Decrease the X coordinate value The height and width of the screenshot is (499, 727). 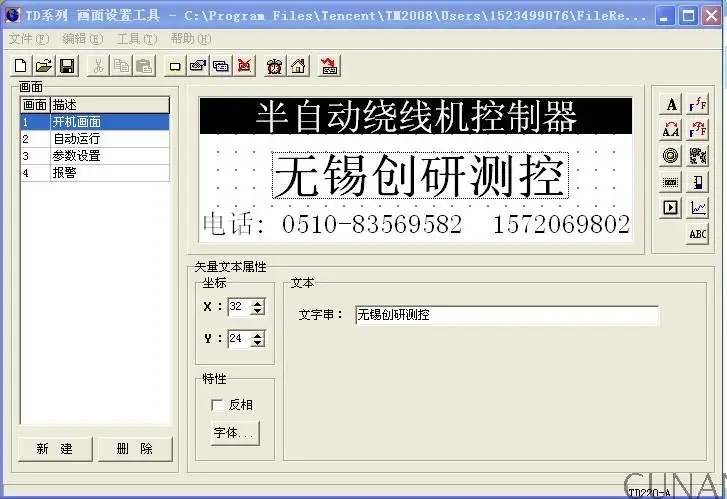pos(257,311)
